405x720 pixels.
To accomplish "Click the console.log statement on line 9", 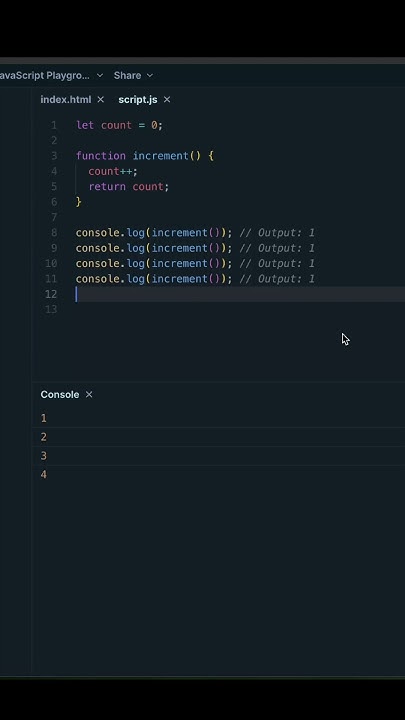I will pyautogui.click(x=154, y=248).
